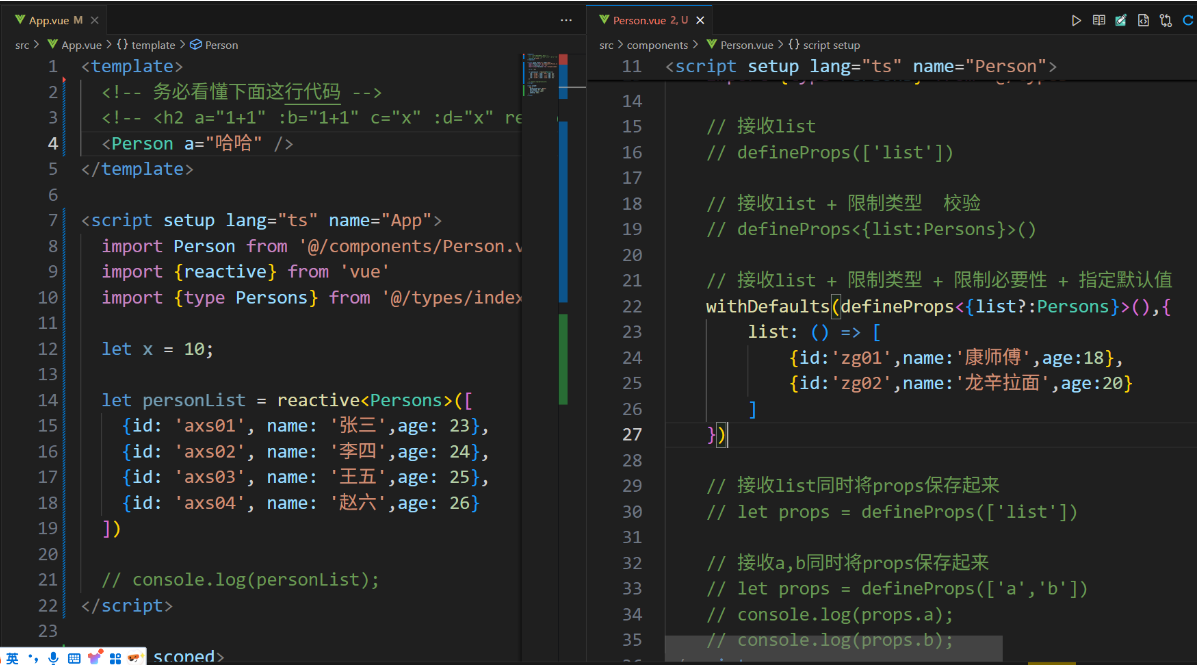Open the split preview book icon

[1099, 21]
